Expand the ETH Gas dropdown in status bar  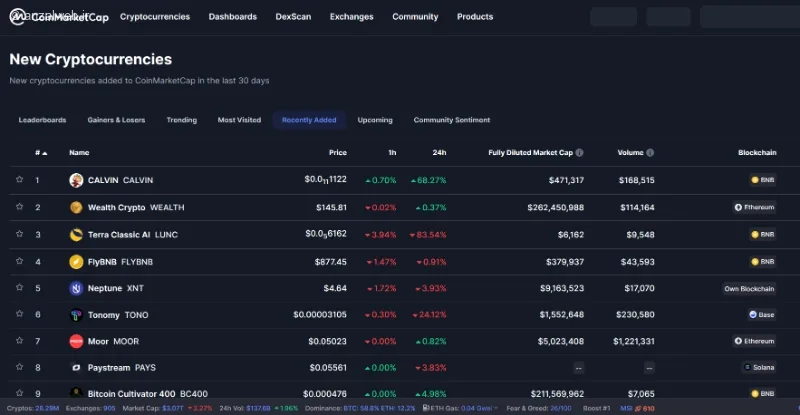tap(496, 408)
